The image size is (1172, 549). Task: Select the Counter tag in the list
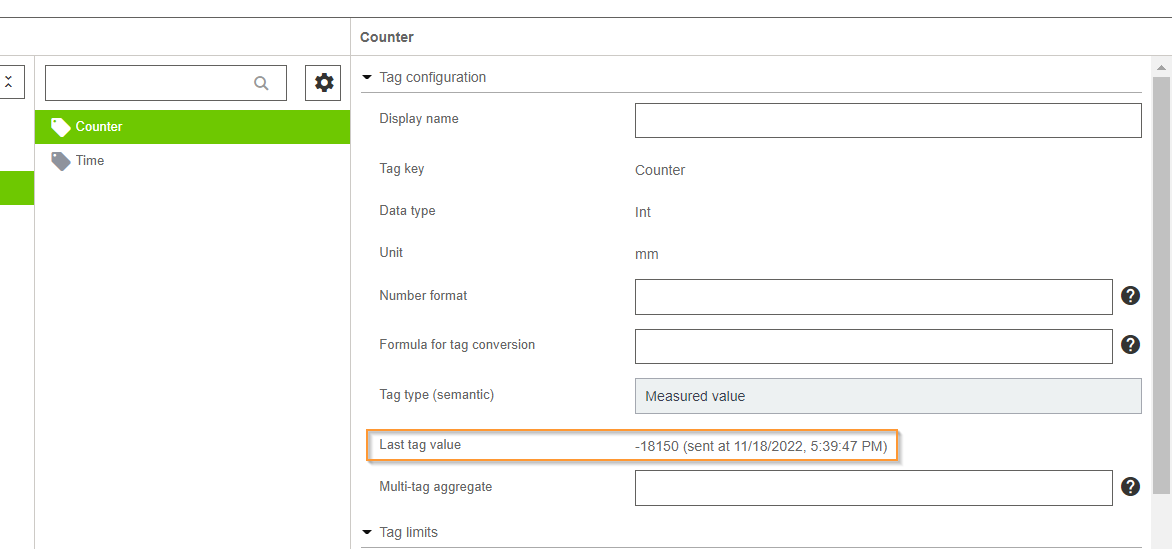click(x=192, y=127)
